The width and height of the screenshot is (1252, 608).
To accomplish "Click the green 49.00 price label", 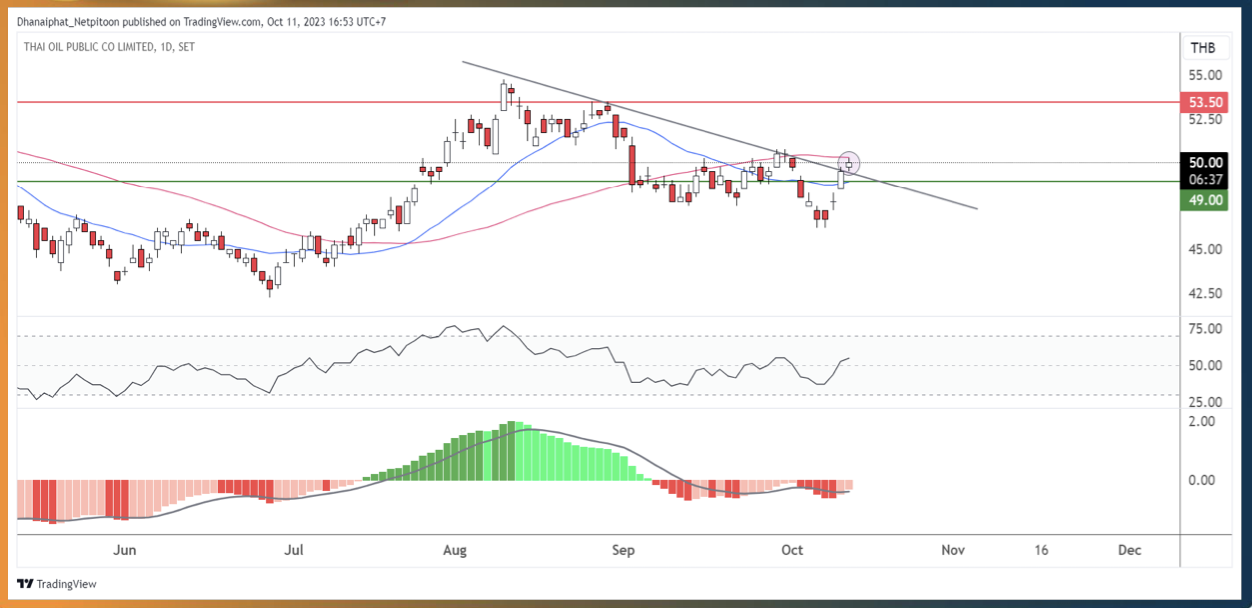I will coord(1202,200).
